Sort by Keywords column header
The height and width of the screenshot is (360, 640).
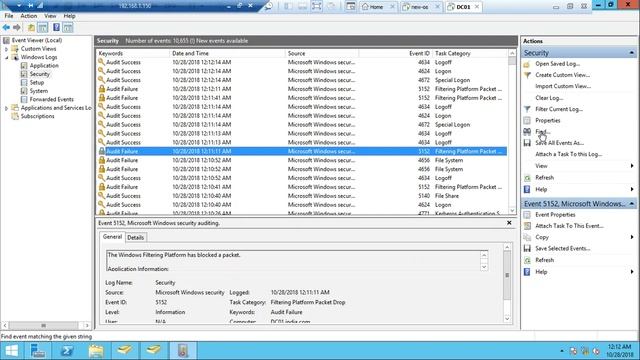[x=133, y=53]
